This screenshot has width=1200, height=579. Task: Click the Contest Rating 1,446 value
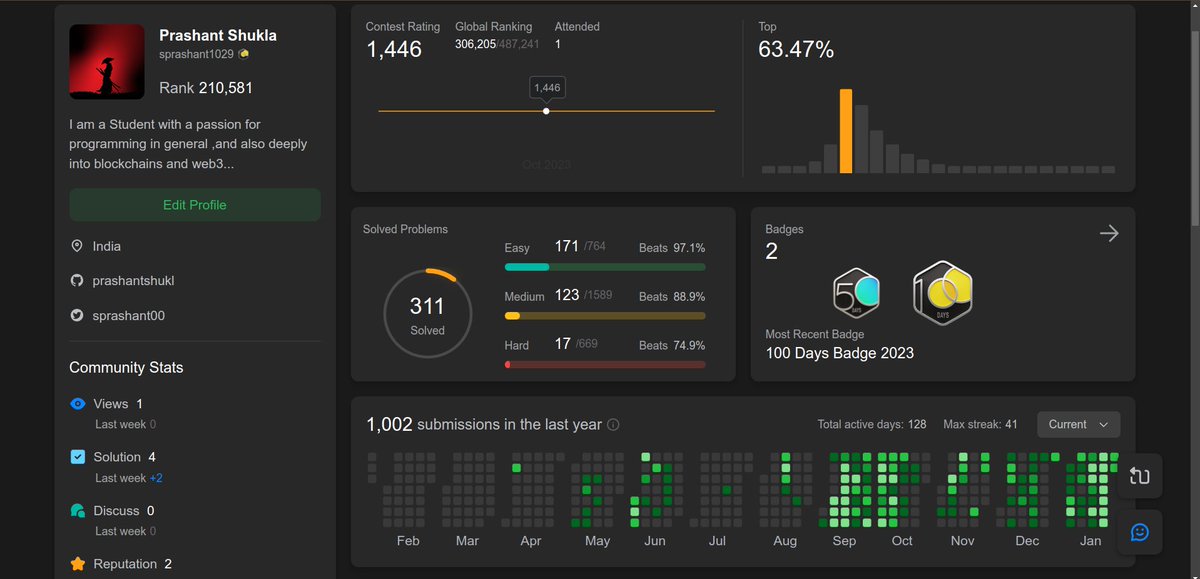[394, 49]
